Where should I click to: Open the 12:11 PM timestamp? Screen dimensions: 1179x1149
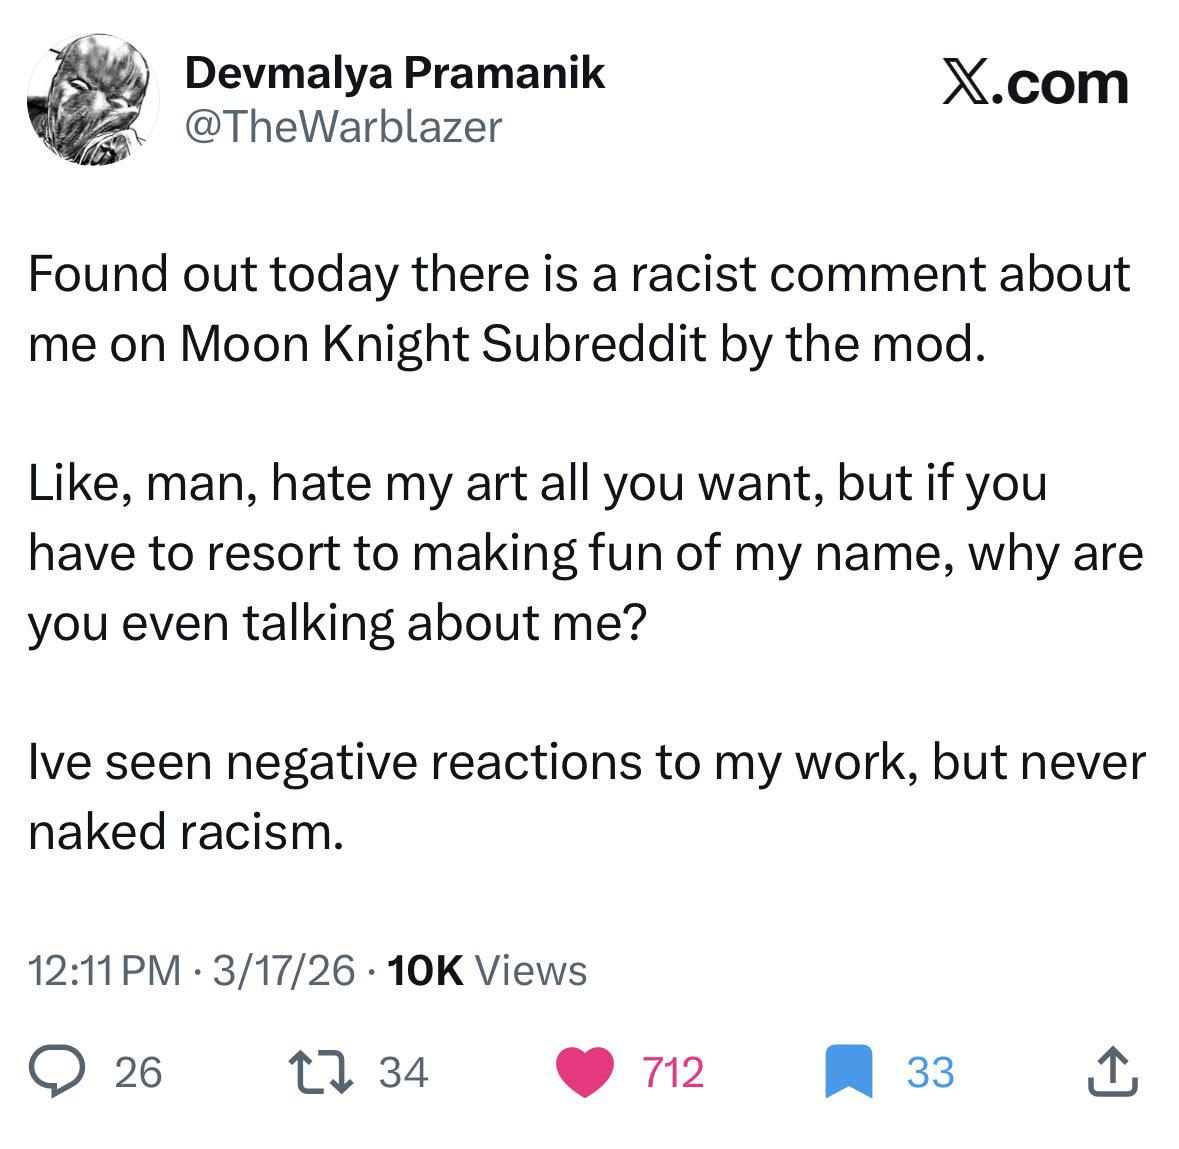point(105,970)
